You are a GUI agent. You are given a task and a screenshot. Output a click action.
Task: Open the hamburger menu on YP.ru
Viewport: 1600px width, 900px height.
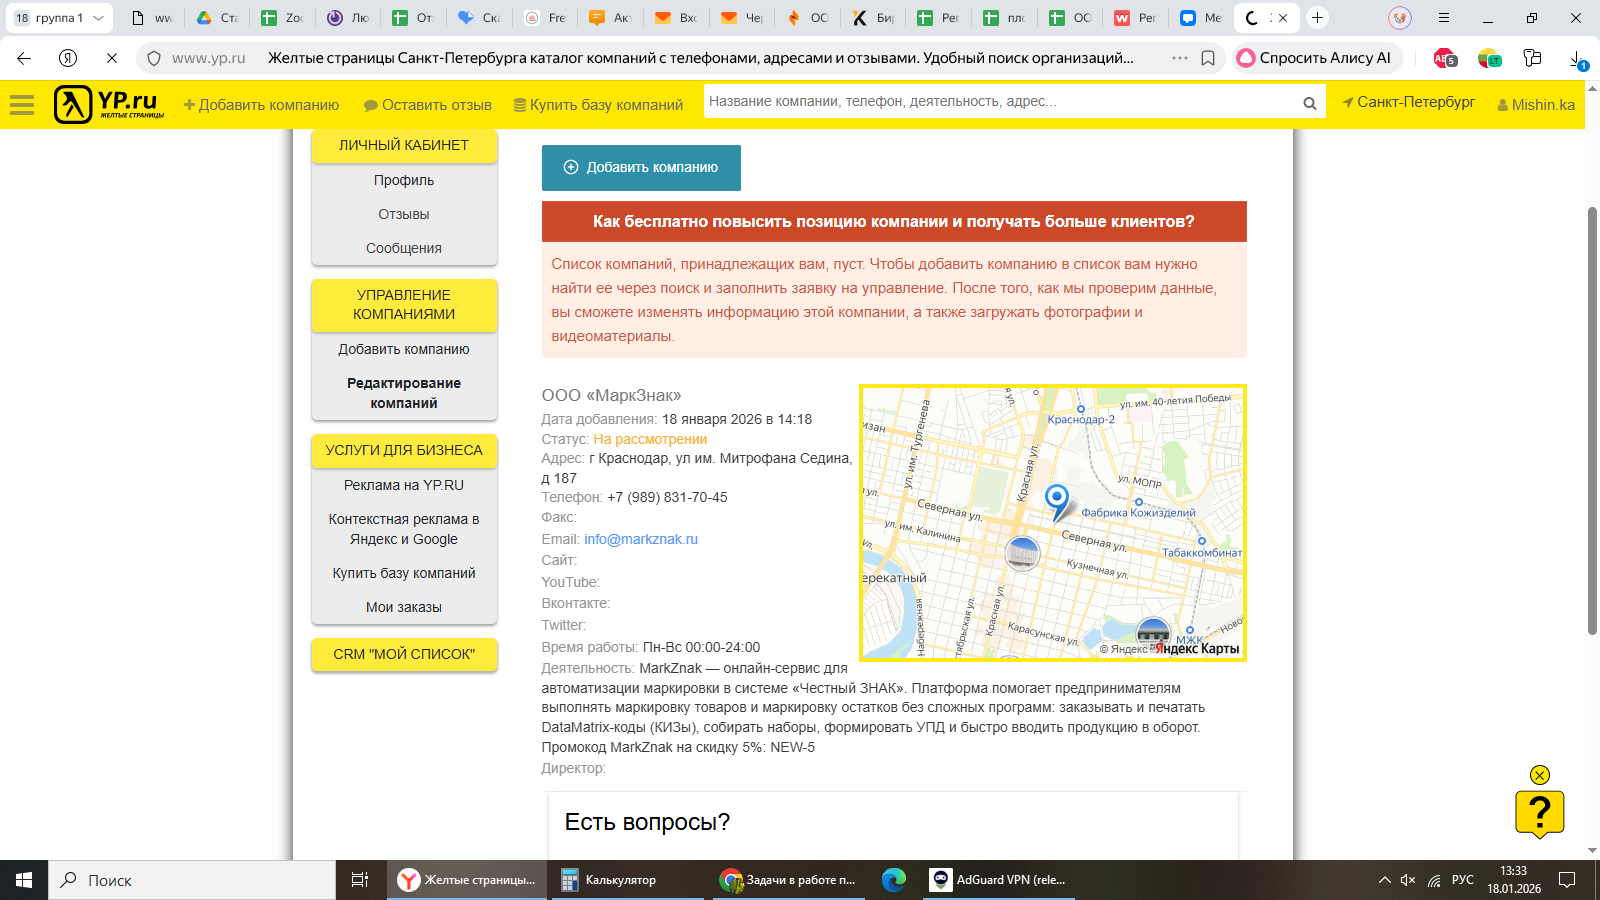tap(22, 104)
